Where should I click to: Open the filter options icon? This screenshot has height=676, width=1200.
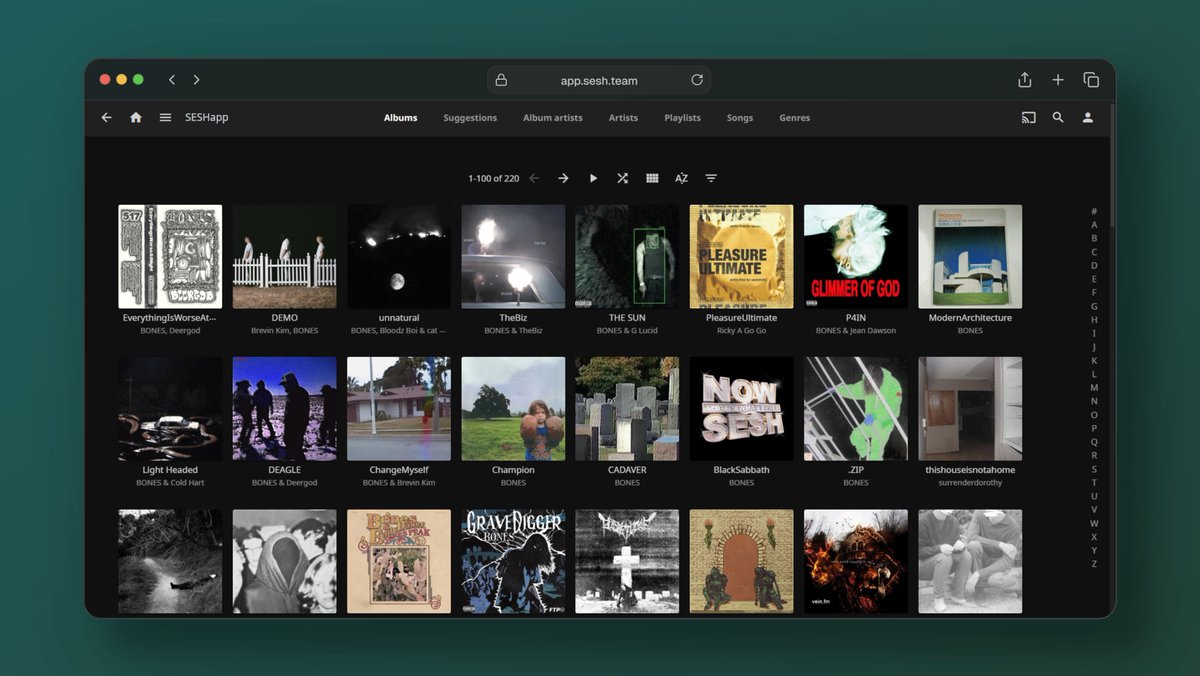tap(711, 178)
